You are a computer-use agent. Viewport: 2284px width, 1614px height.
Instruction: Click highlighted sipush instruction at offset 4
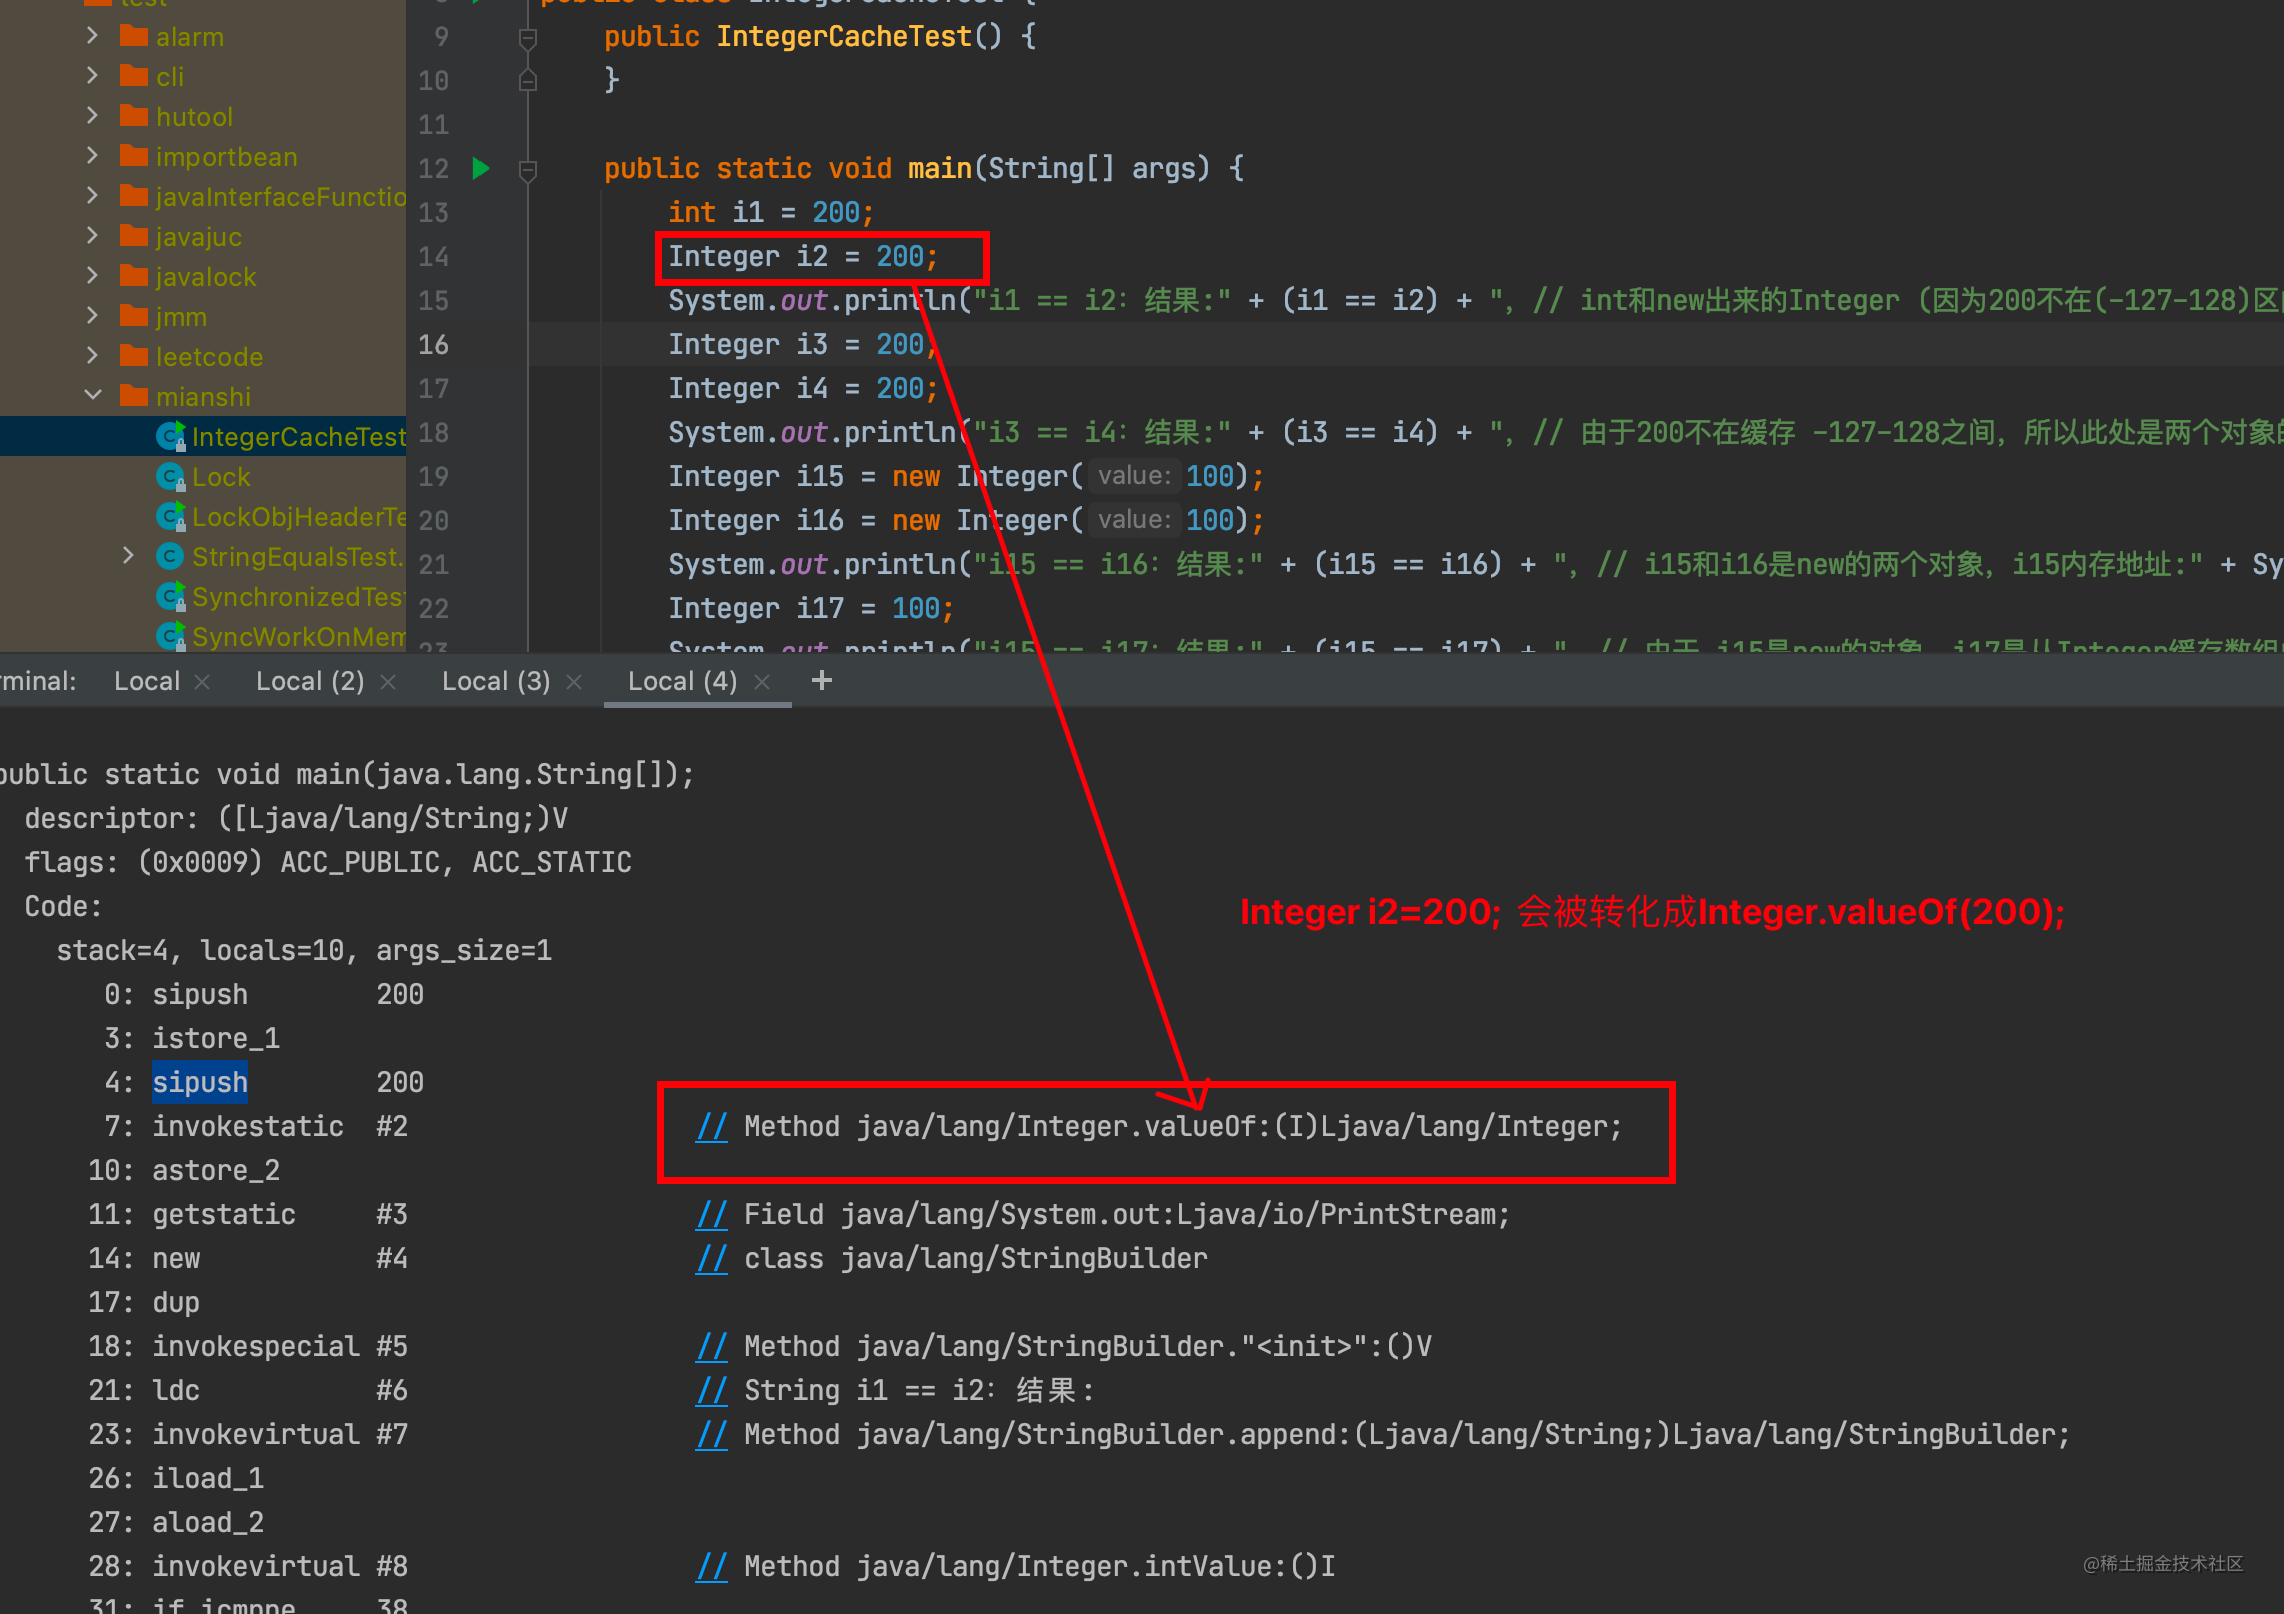coord(200,1082)
